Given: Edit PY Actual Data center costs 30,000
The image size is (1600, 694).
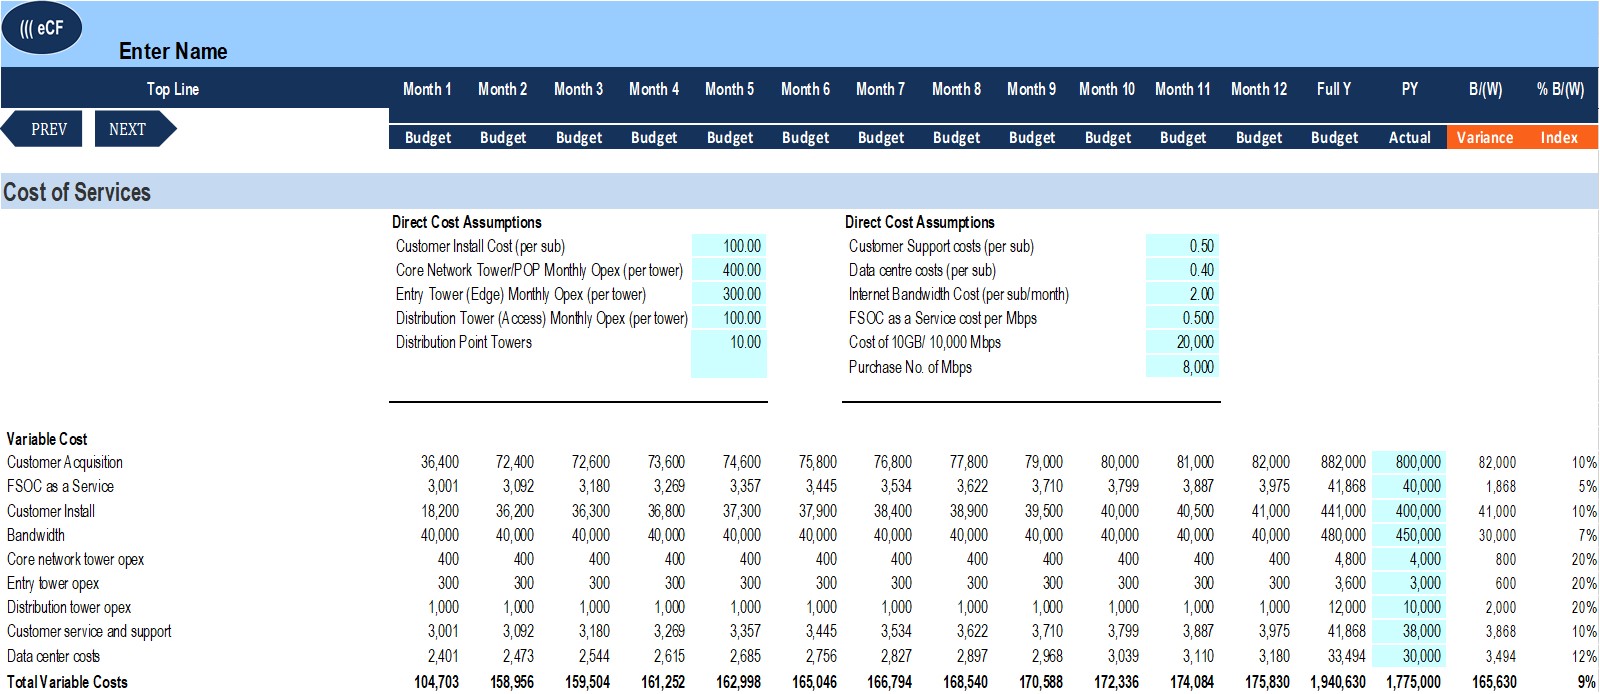Looking at the screenshot, I should click(x=1408, y=656).
